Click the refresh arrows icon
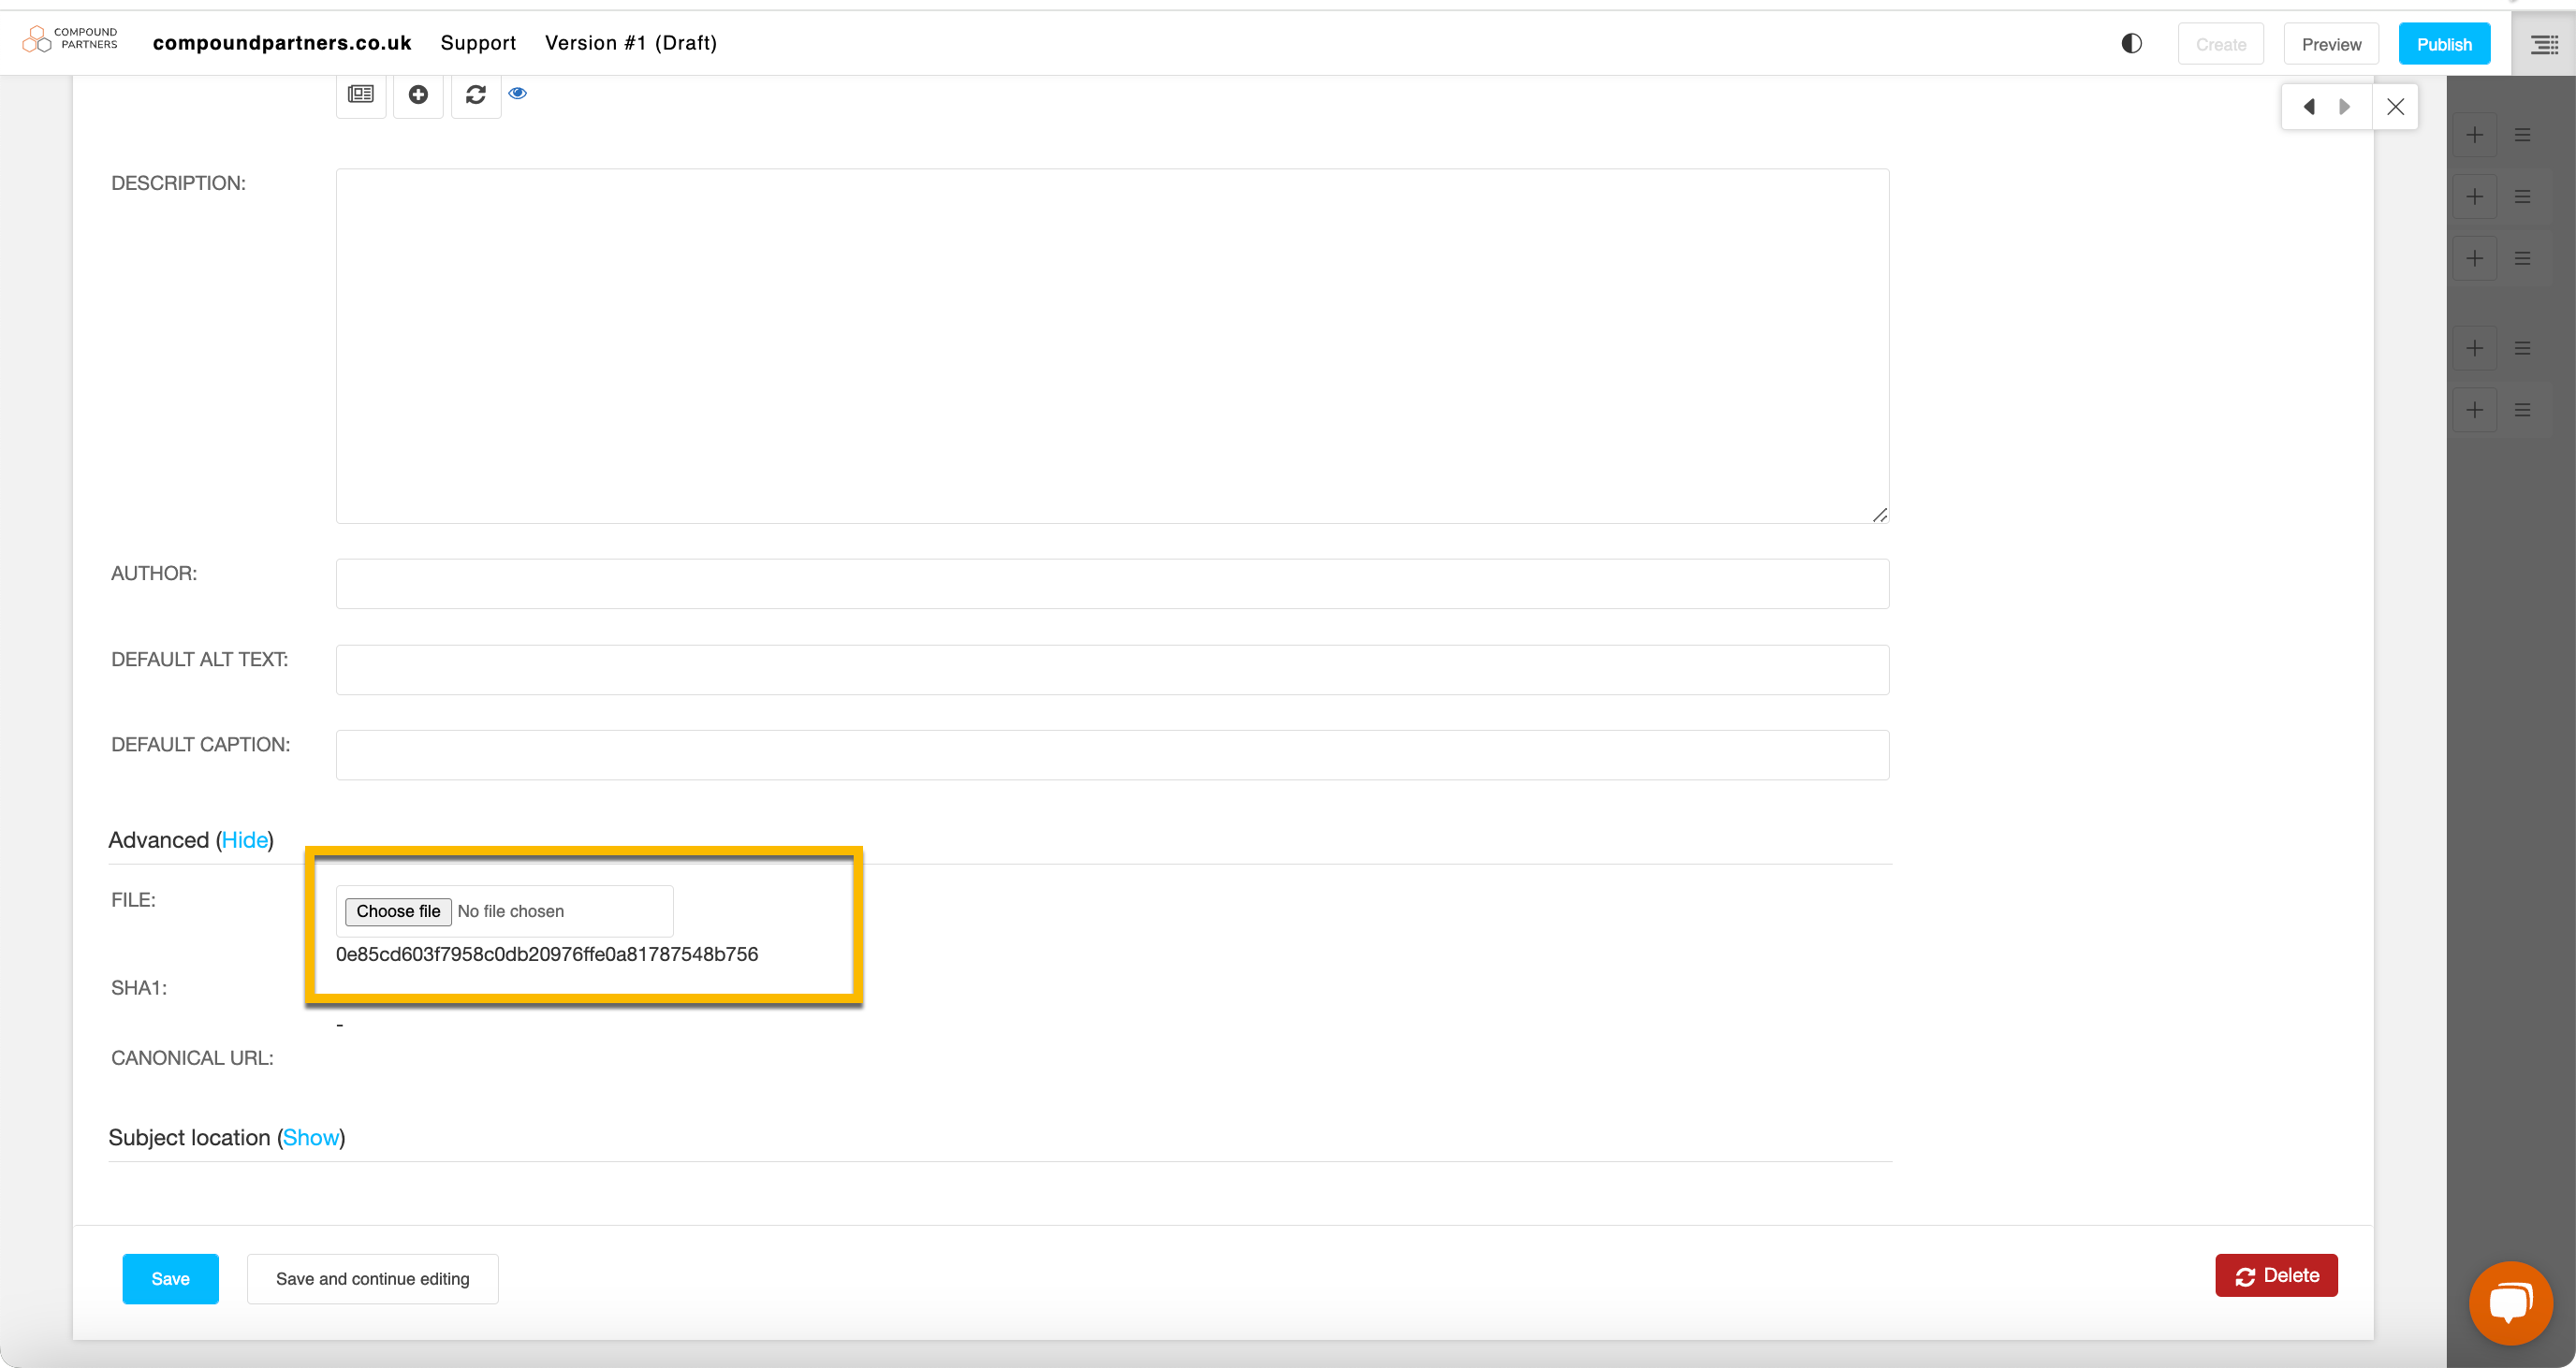2576x1368 pixels. 476,94
